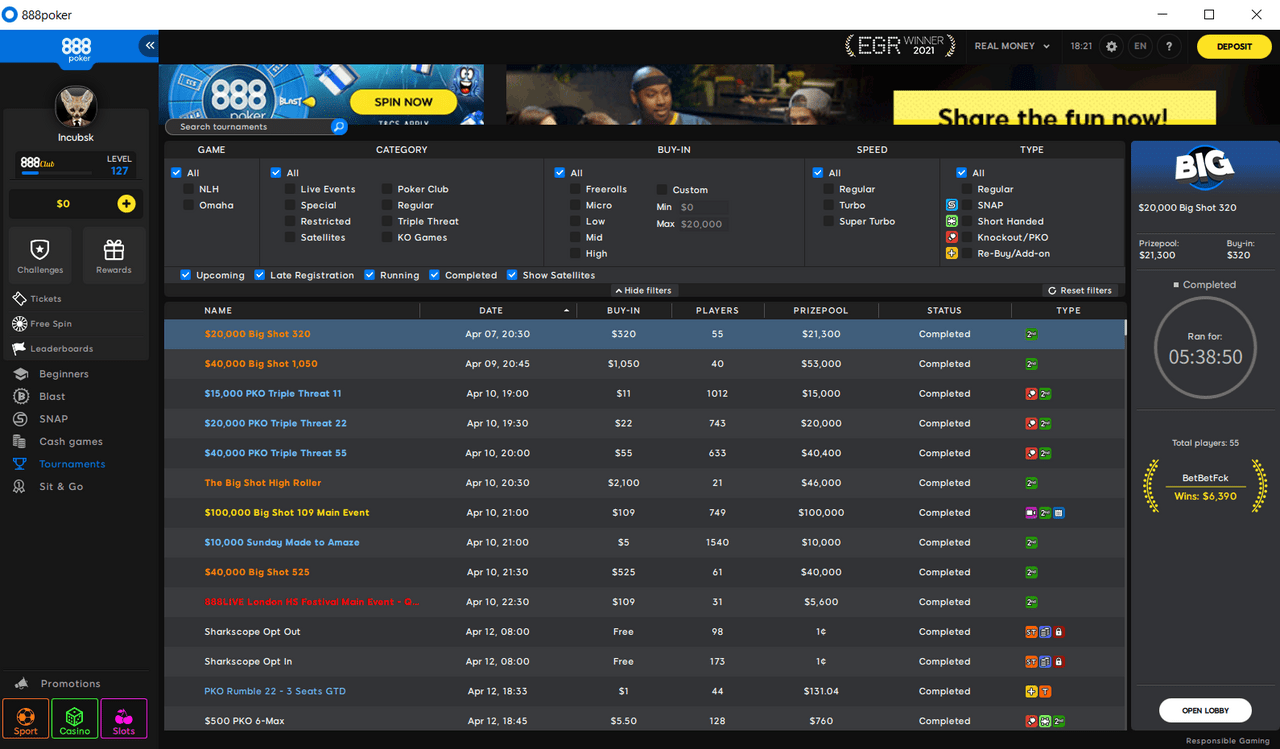Collapse filters with Hide filters
The width and height of the screenshot is (1280, 749).
point(644,290)
